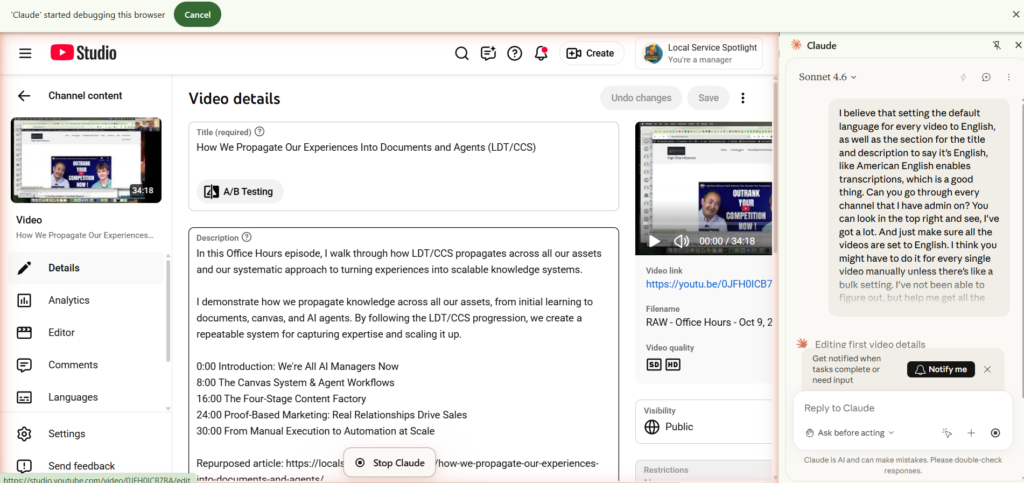The width and height of the screenshot is (1024, 483).
Task: Open the YouTube Studio hamburger menu
Action: (x=25, y=53)
